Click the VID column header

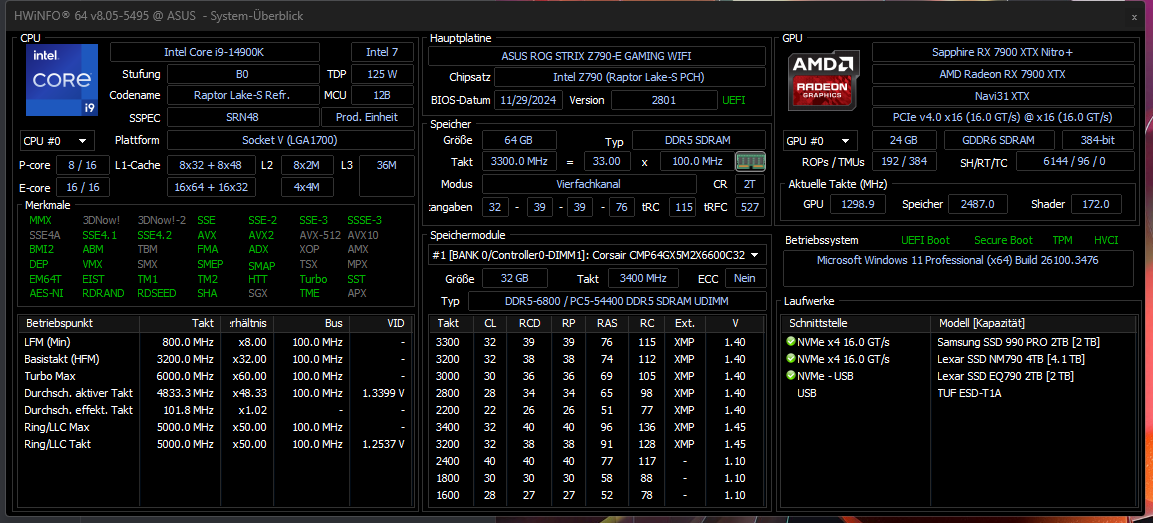[381, 323]
